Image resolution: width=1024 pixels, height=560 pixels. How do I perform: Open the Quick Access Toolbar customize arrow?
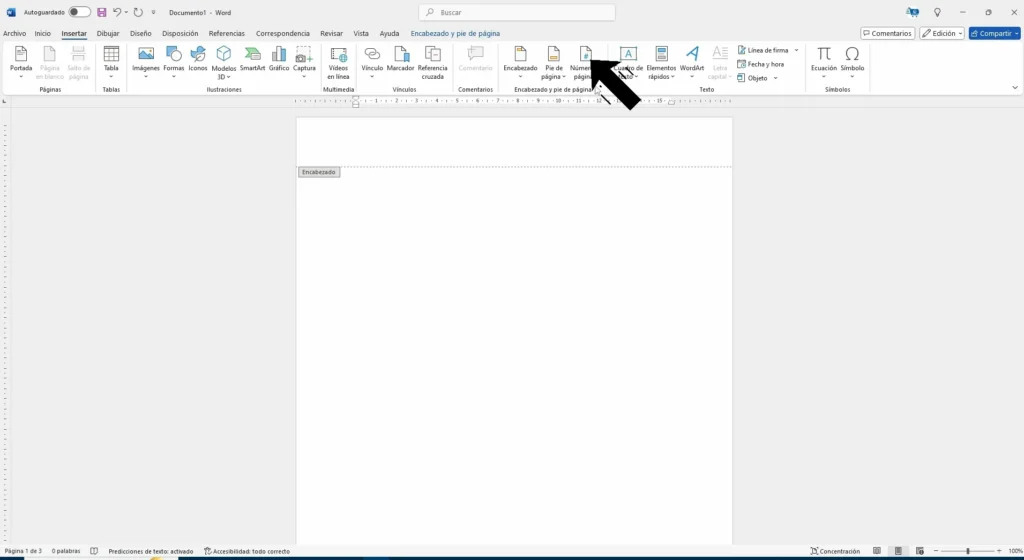153,12
